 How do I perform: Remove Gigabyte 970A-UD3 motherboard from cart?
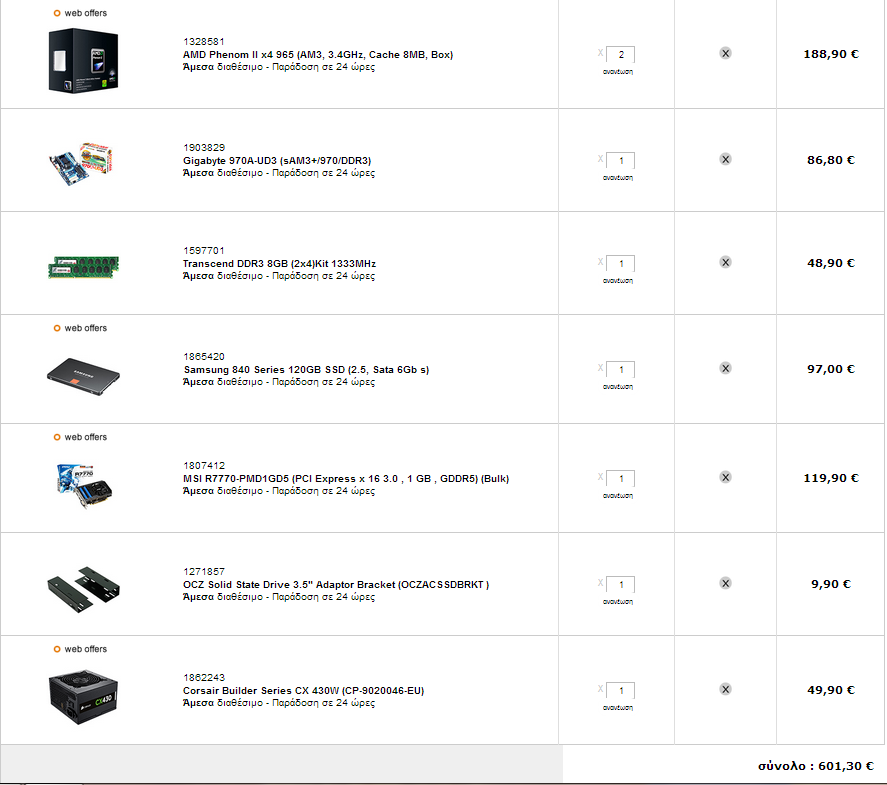click(x=725, y=159)
